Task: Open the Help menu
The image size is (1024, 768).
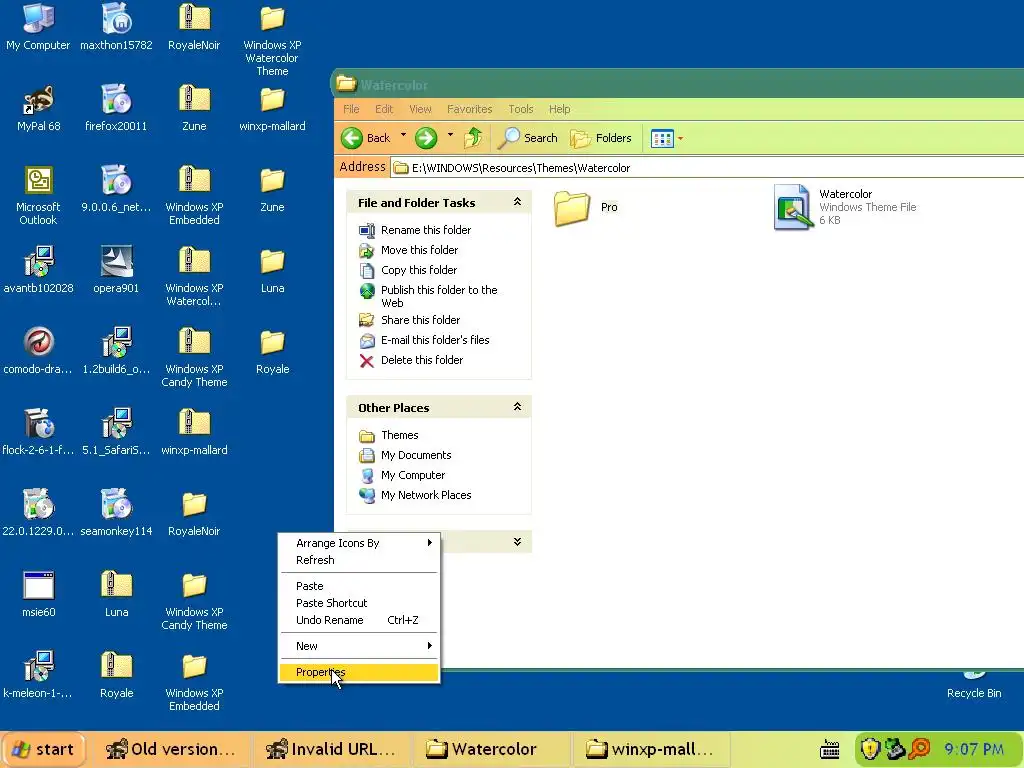Action: pos(559,109)
